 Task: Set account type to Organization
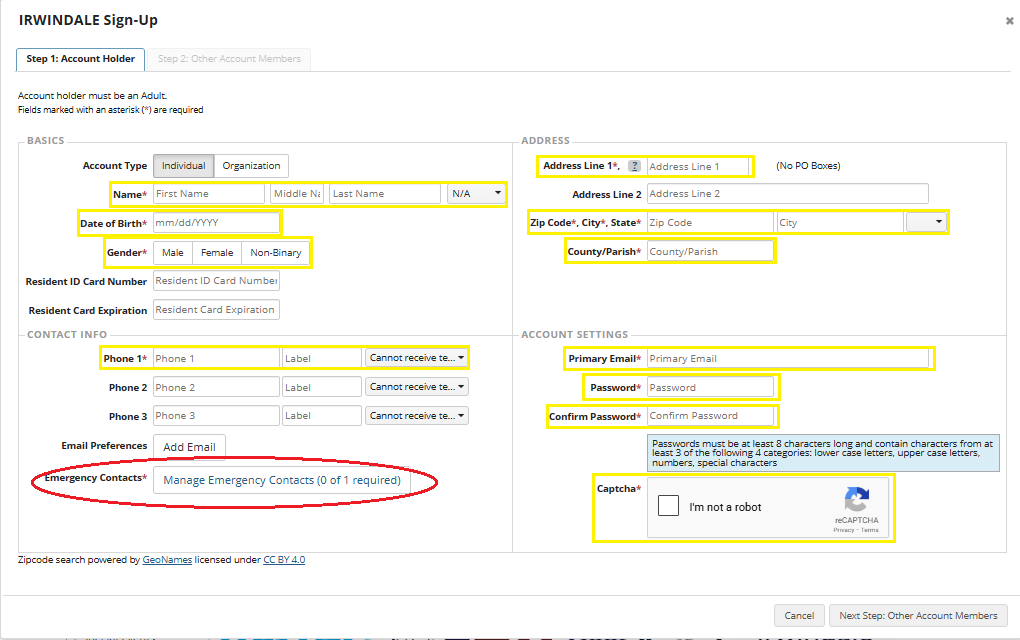click(x=251, y=166)
